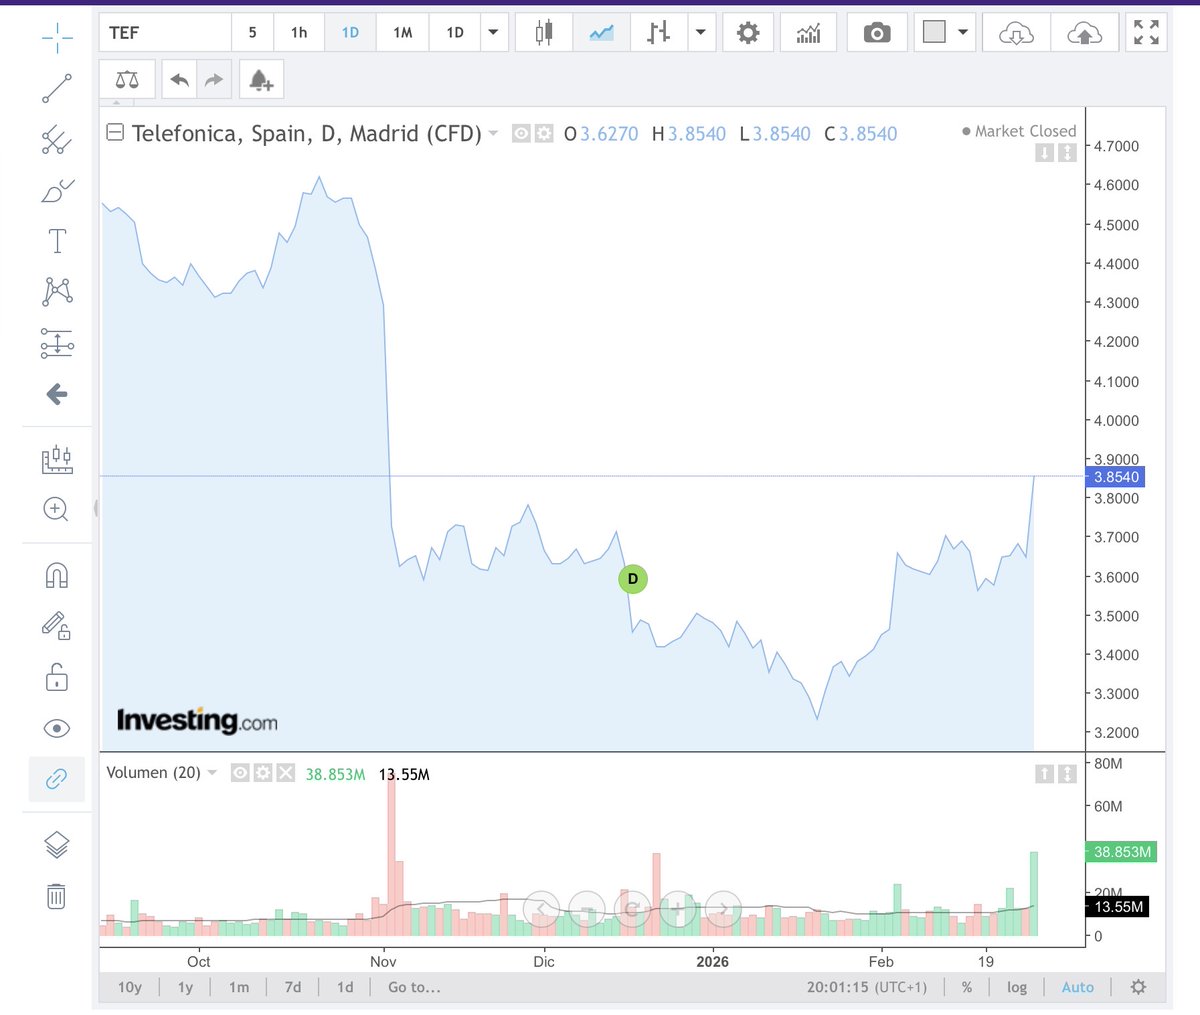The width and height of the screenshot is (1200, 1015).
Task: Select the zoom in magnifier tool
Action: (x=56, y=509)
